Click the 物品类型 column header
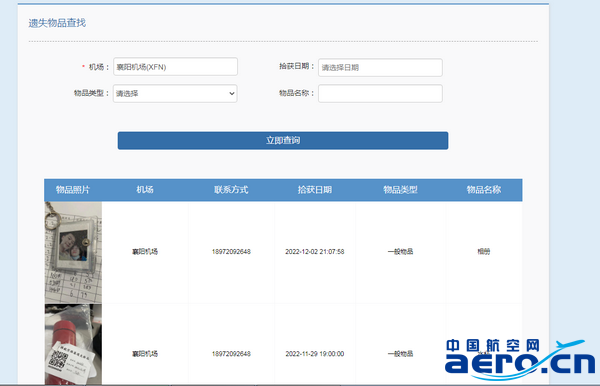The width and height of the screenshot is (600, 386). coord(401,190)
